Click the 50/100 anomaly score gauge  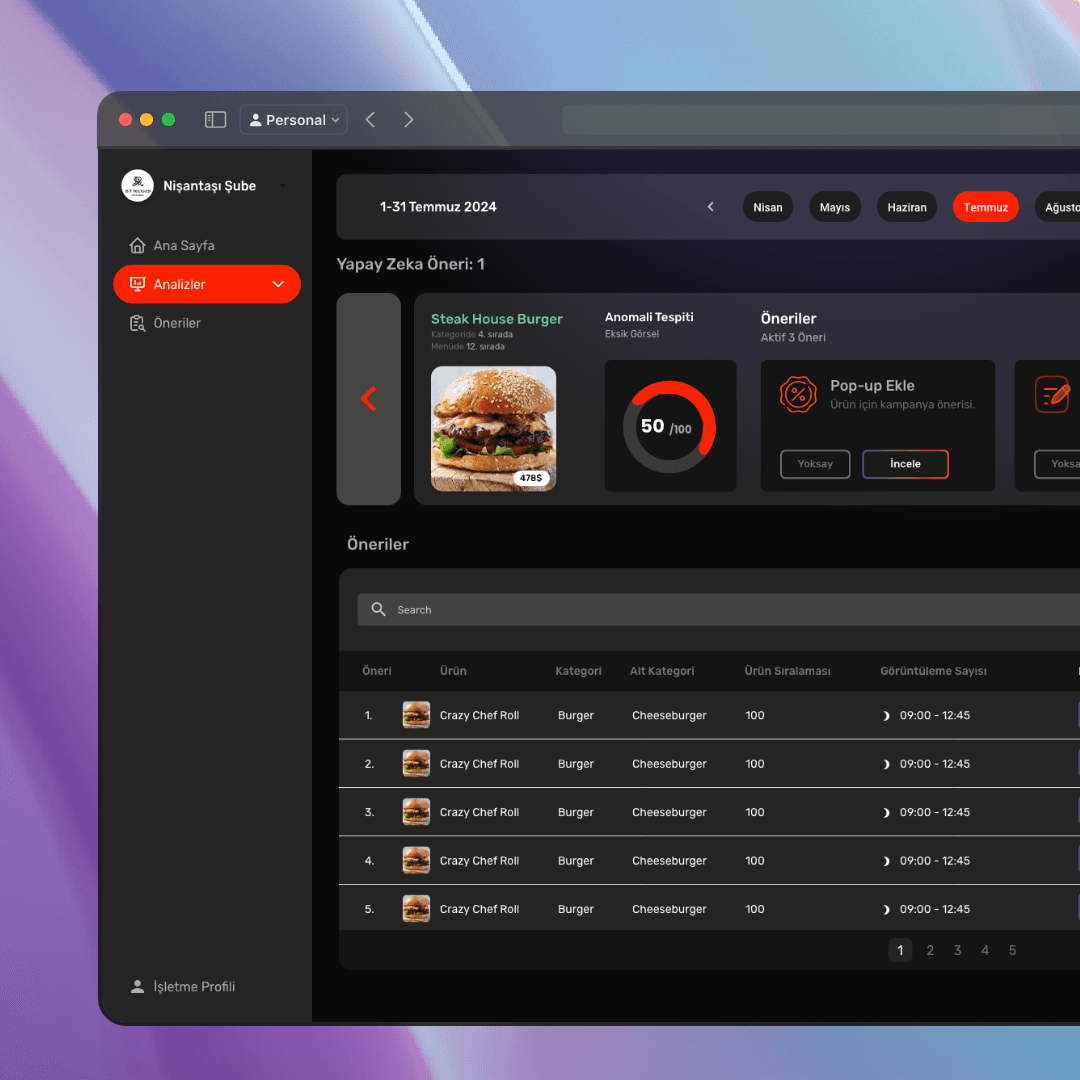click(670, 427)
